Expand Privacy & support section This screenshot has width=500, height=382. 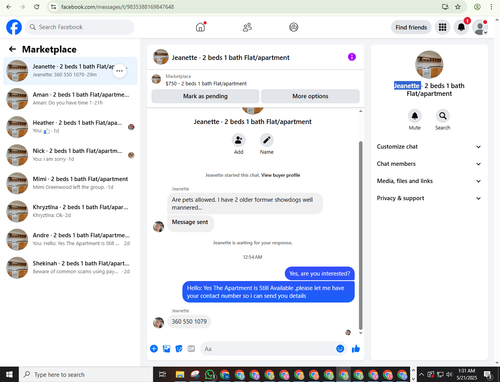click(x=429, y=198)
